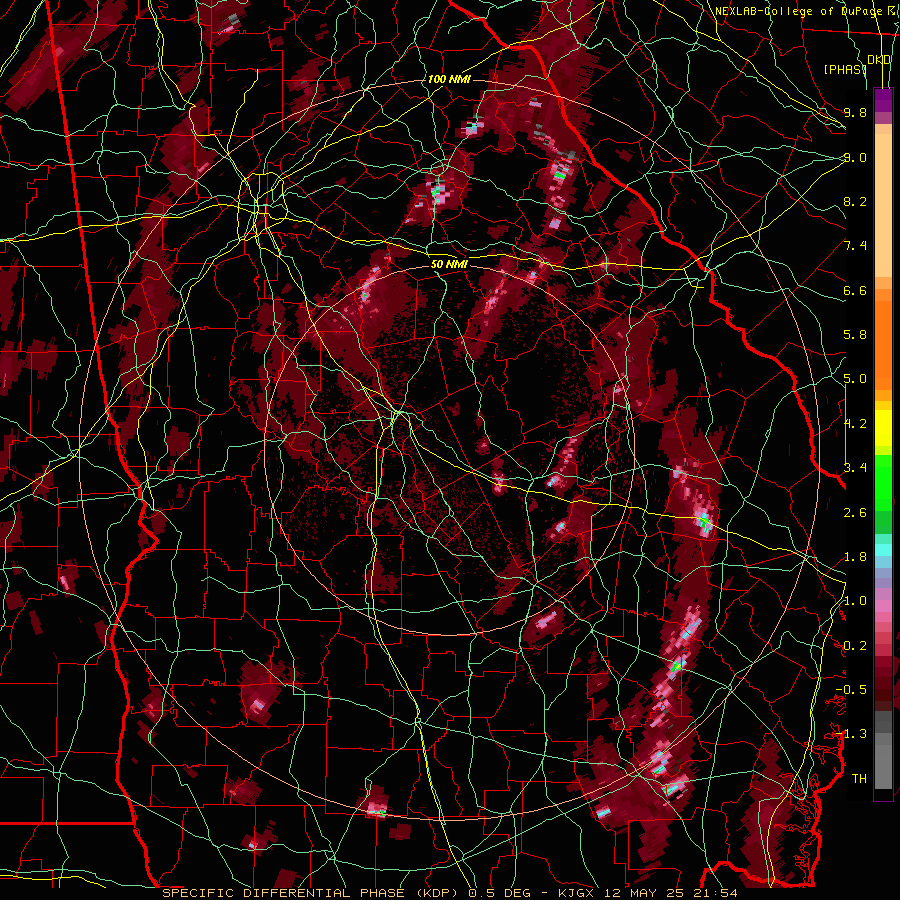This screenshot has width=900, height=900.
Task: Click the 5.0 scale value
Action: (x=855, y=379)
